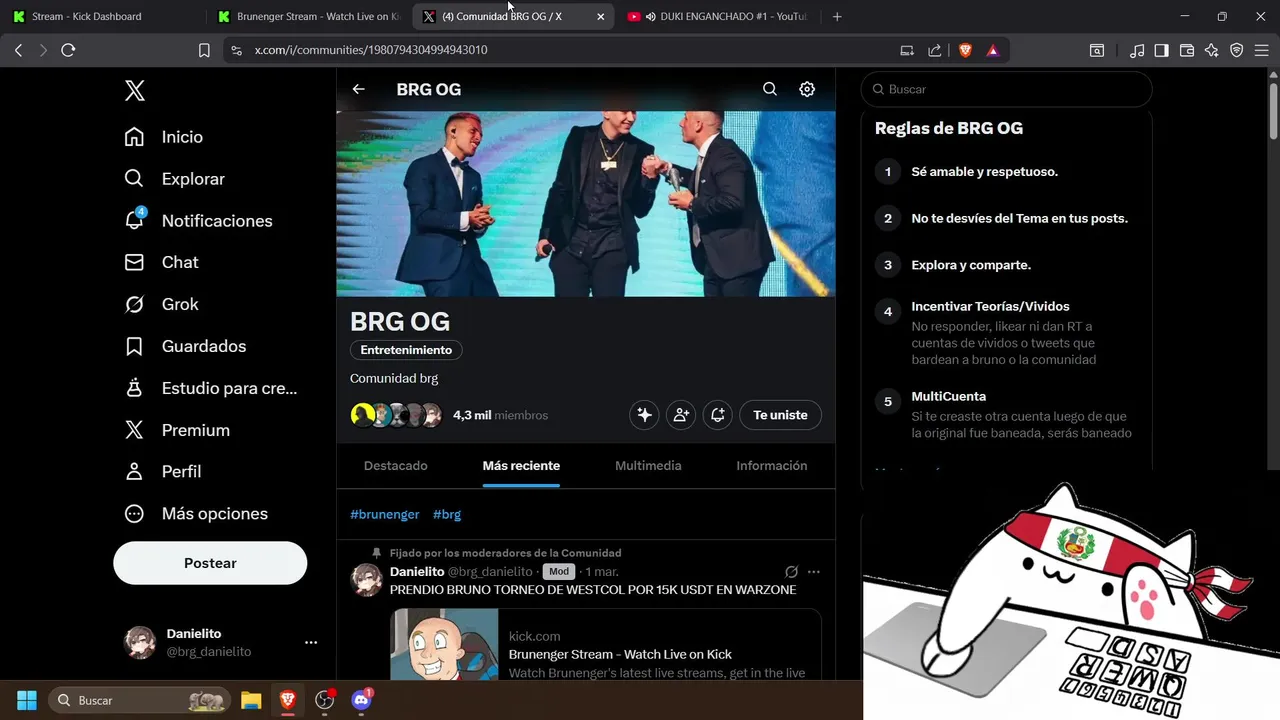Go back in browser history
The image size is (1280, 720).
(x=18, y=50)
